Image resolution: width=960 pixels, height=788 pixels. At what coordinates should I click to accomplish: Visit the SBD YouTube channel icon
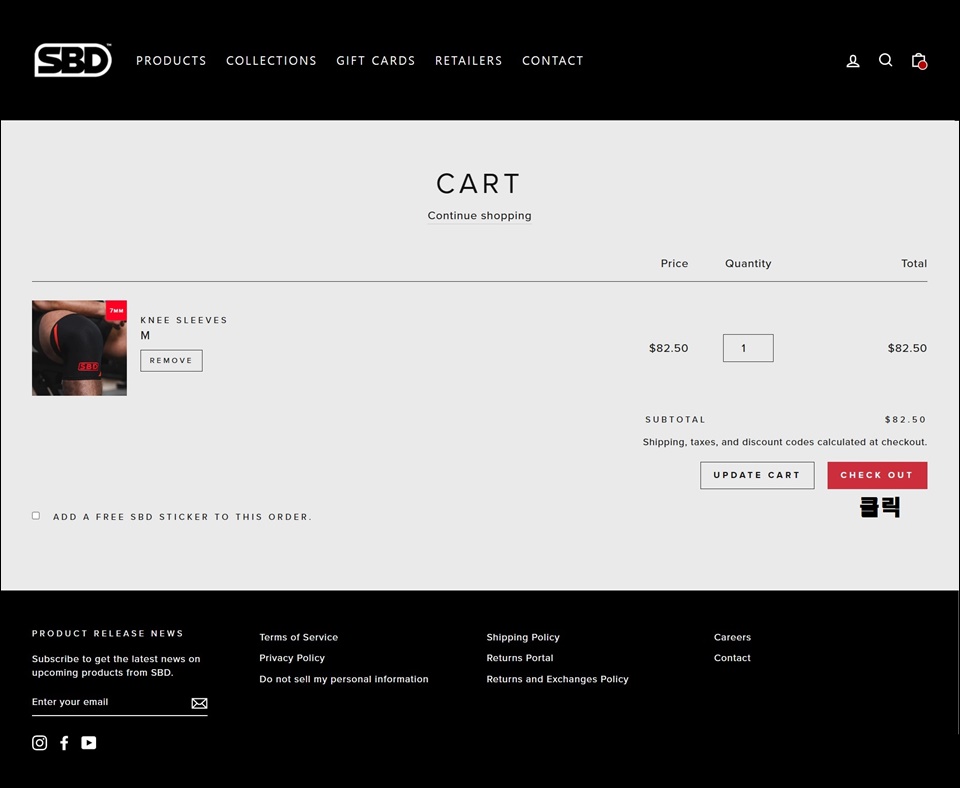(x=89, y=743)
